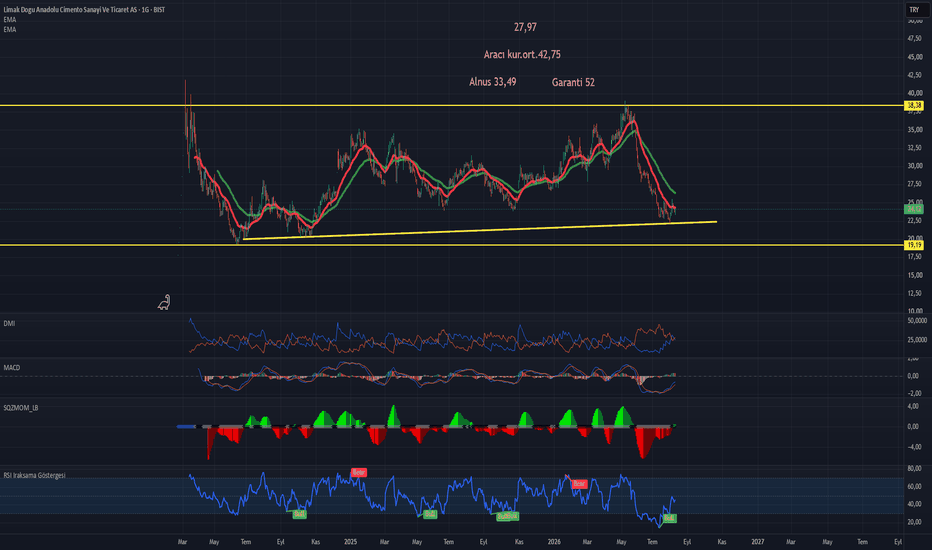932x550 pixels.
Task: Open the Limak Dogu Anadolu Cimento symbol title
Action: (x=84, y=10)
